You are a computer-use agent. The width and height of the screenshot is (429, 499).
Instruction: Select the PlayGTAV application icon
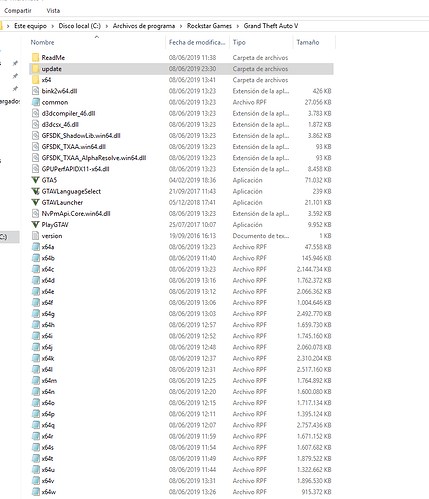tap(35, 225)
